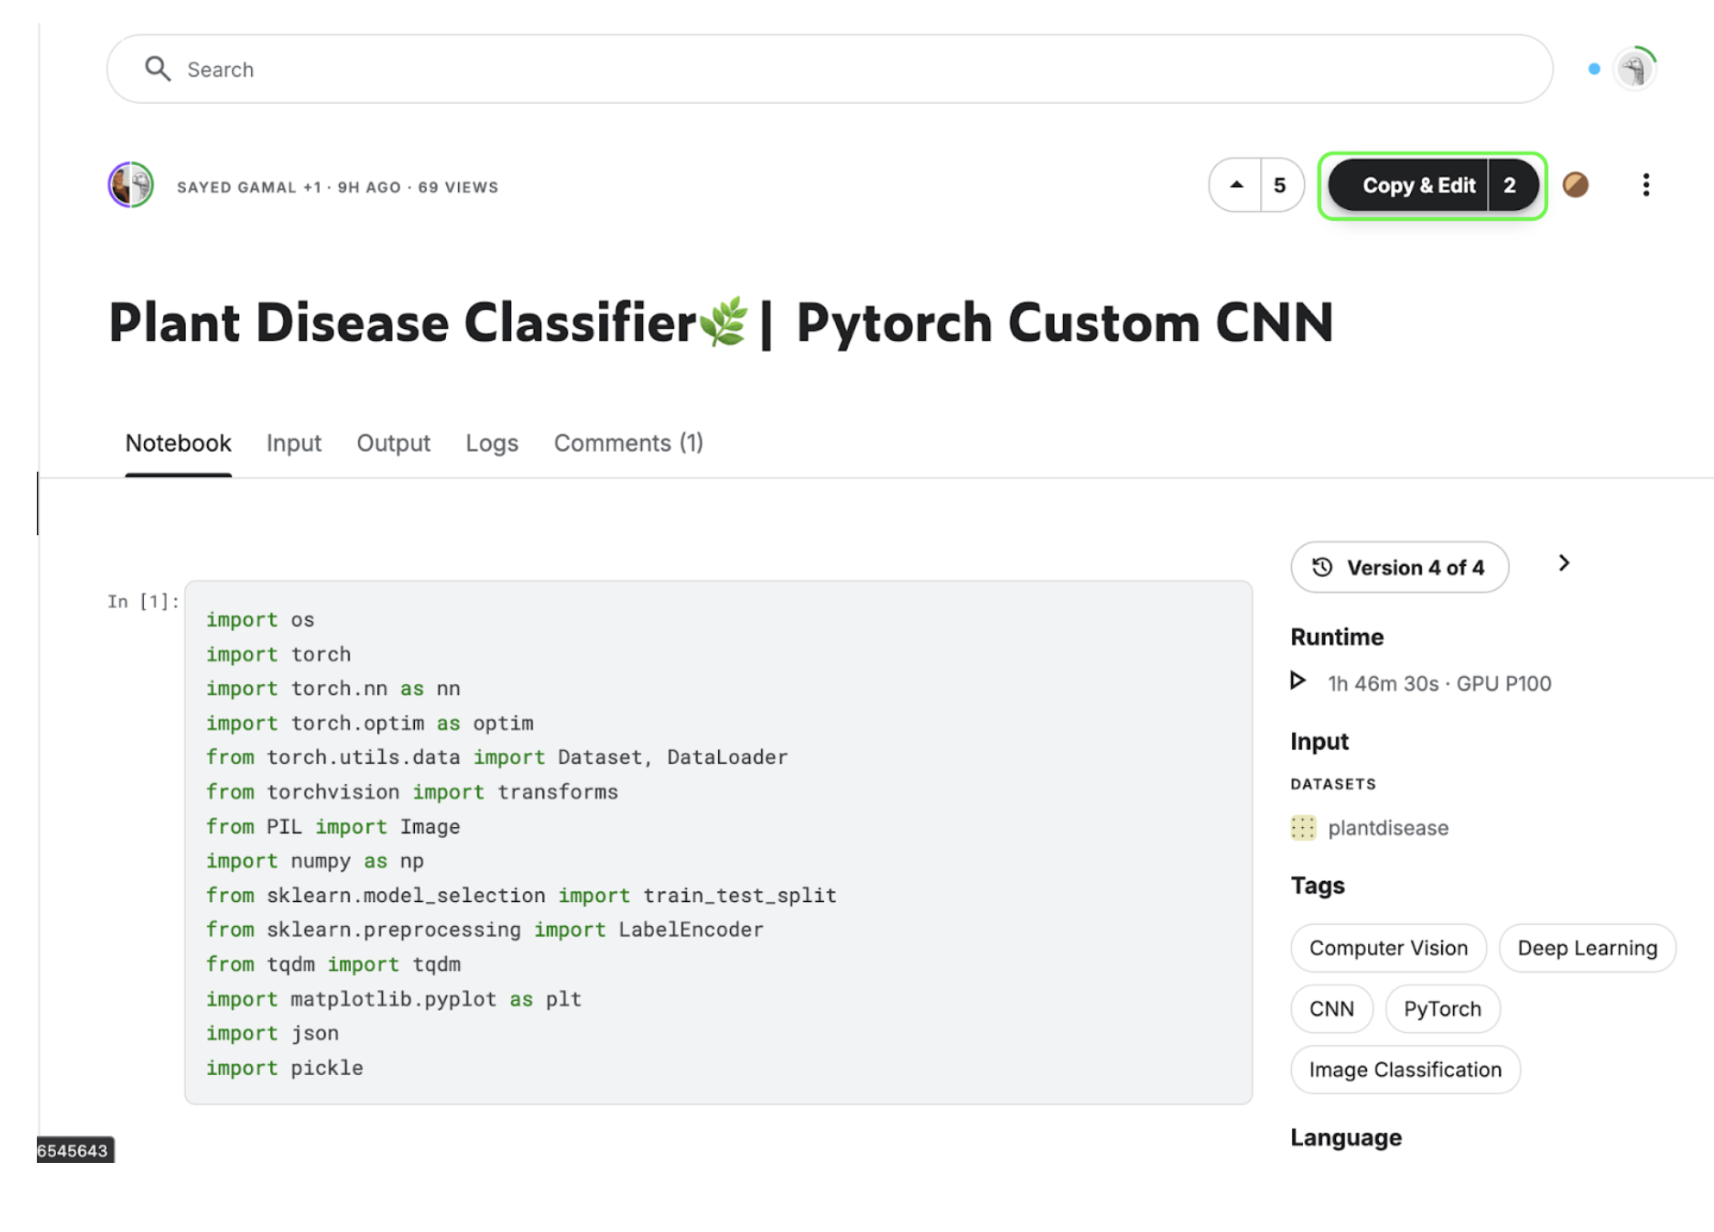Click the upvote arrow icon

click(x=1236, y=185)
